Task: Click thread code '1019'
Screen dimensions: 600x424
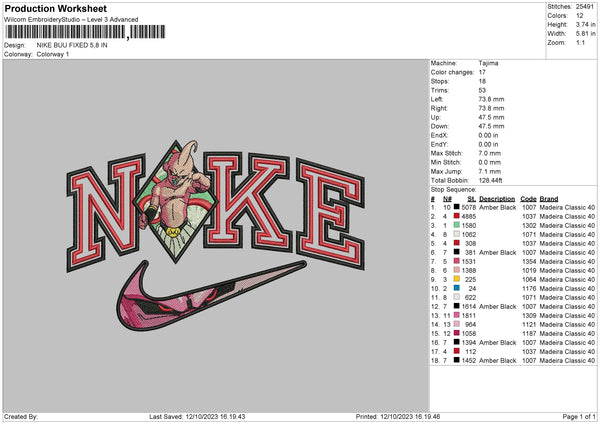Action: tap(529, 270)
